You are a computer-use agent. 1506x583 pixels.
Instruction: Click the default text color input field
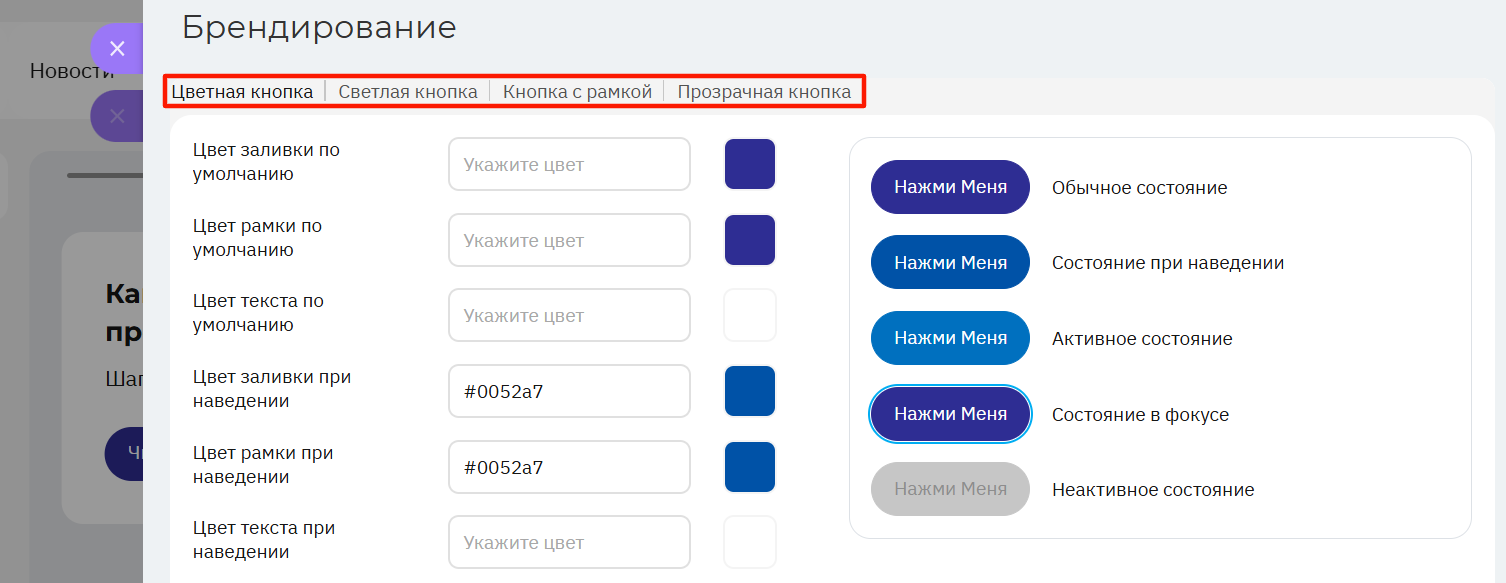569,315
